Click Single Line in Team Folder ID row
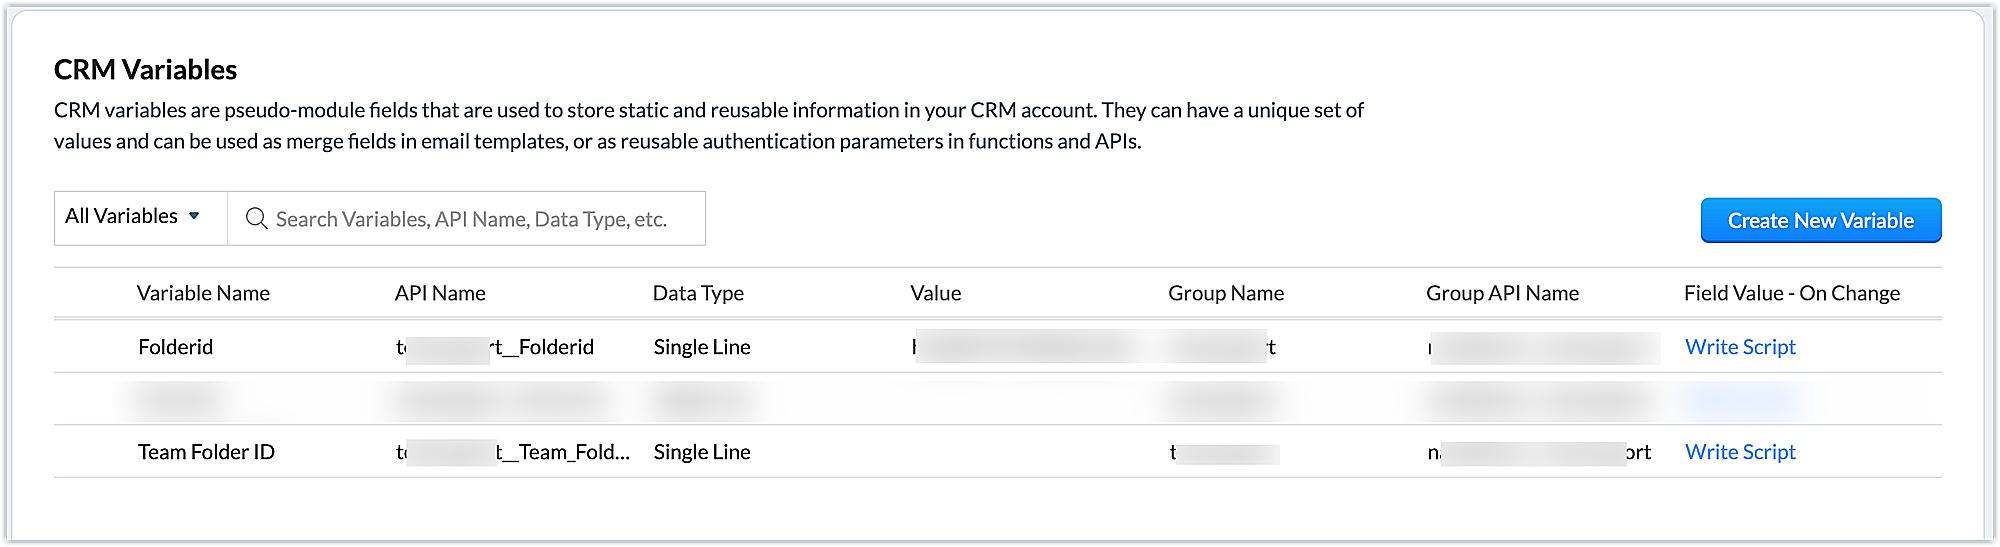The height and width of the screenshot is (547, 2000). coord(702,452)
